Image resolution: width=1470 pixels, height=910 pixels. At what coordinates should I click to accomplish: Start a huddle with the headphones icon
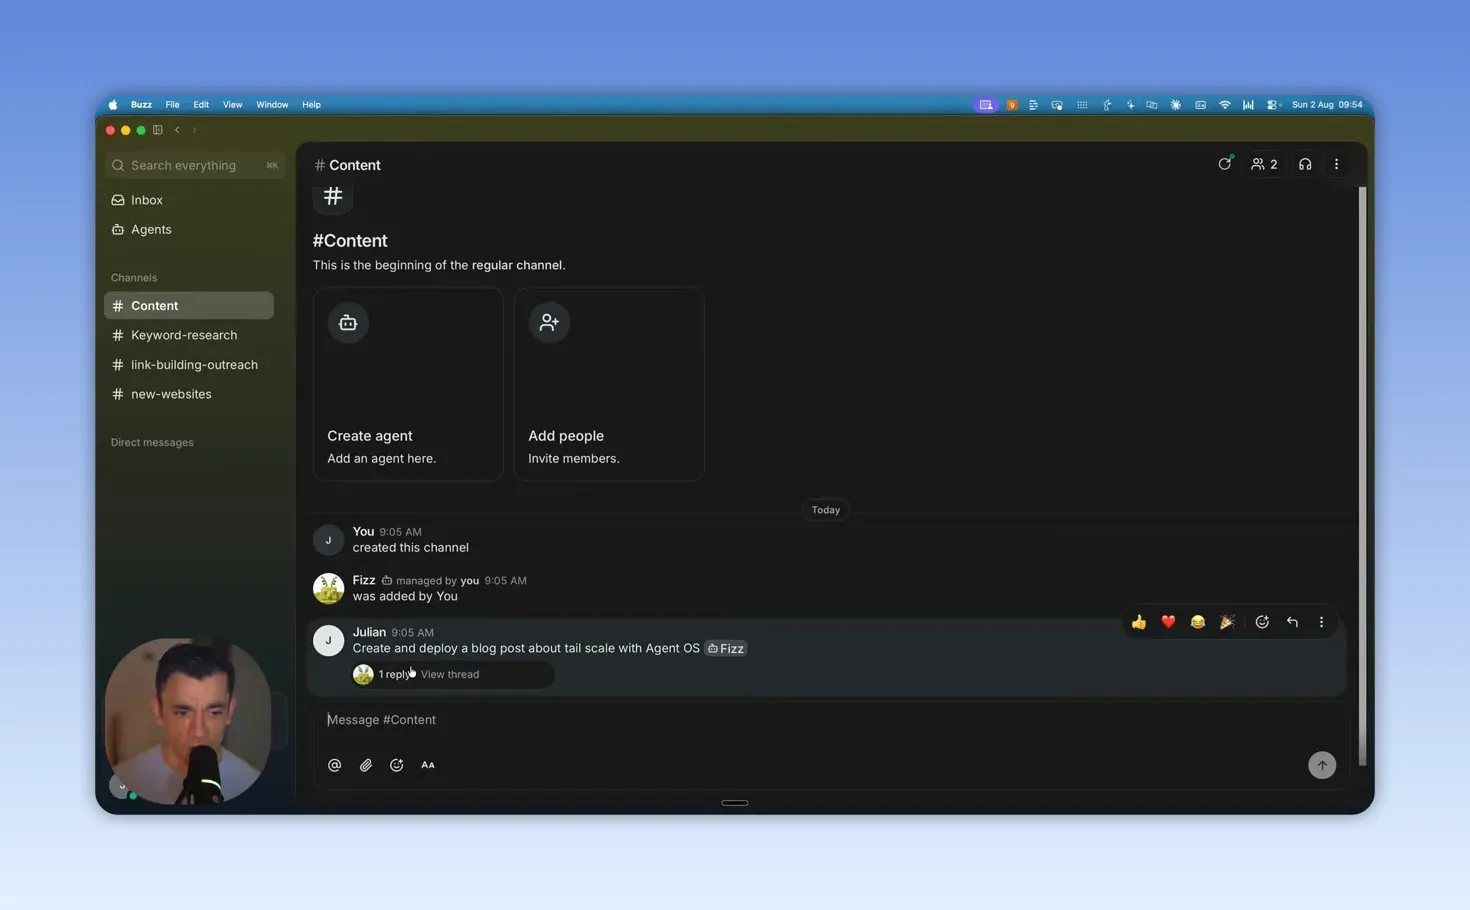[x=1305, y=164]
